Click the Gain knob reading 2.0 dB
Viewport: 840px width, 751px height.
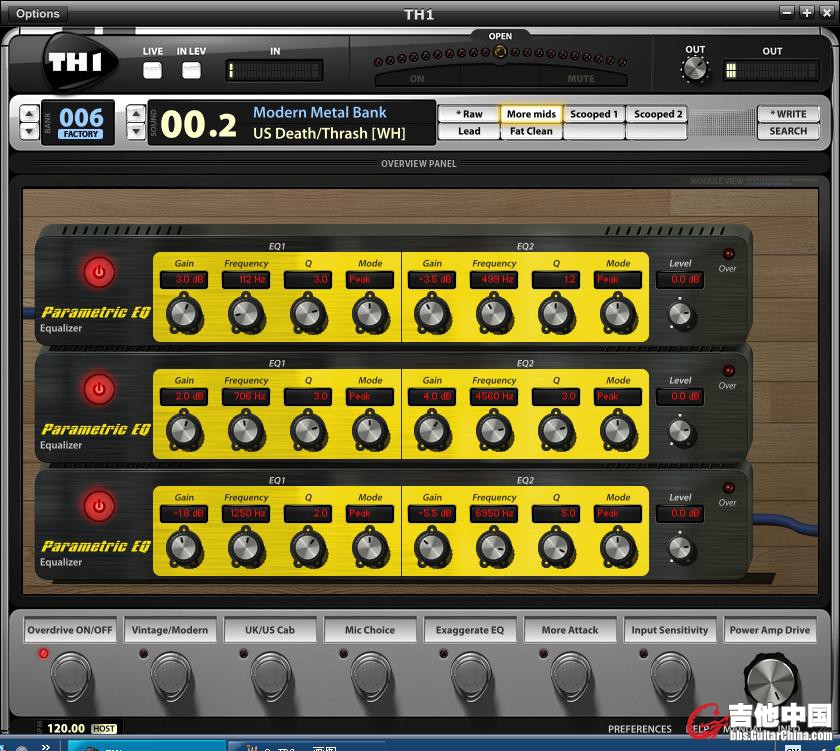tap(184, 431)
